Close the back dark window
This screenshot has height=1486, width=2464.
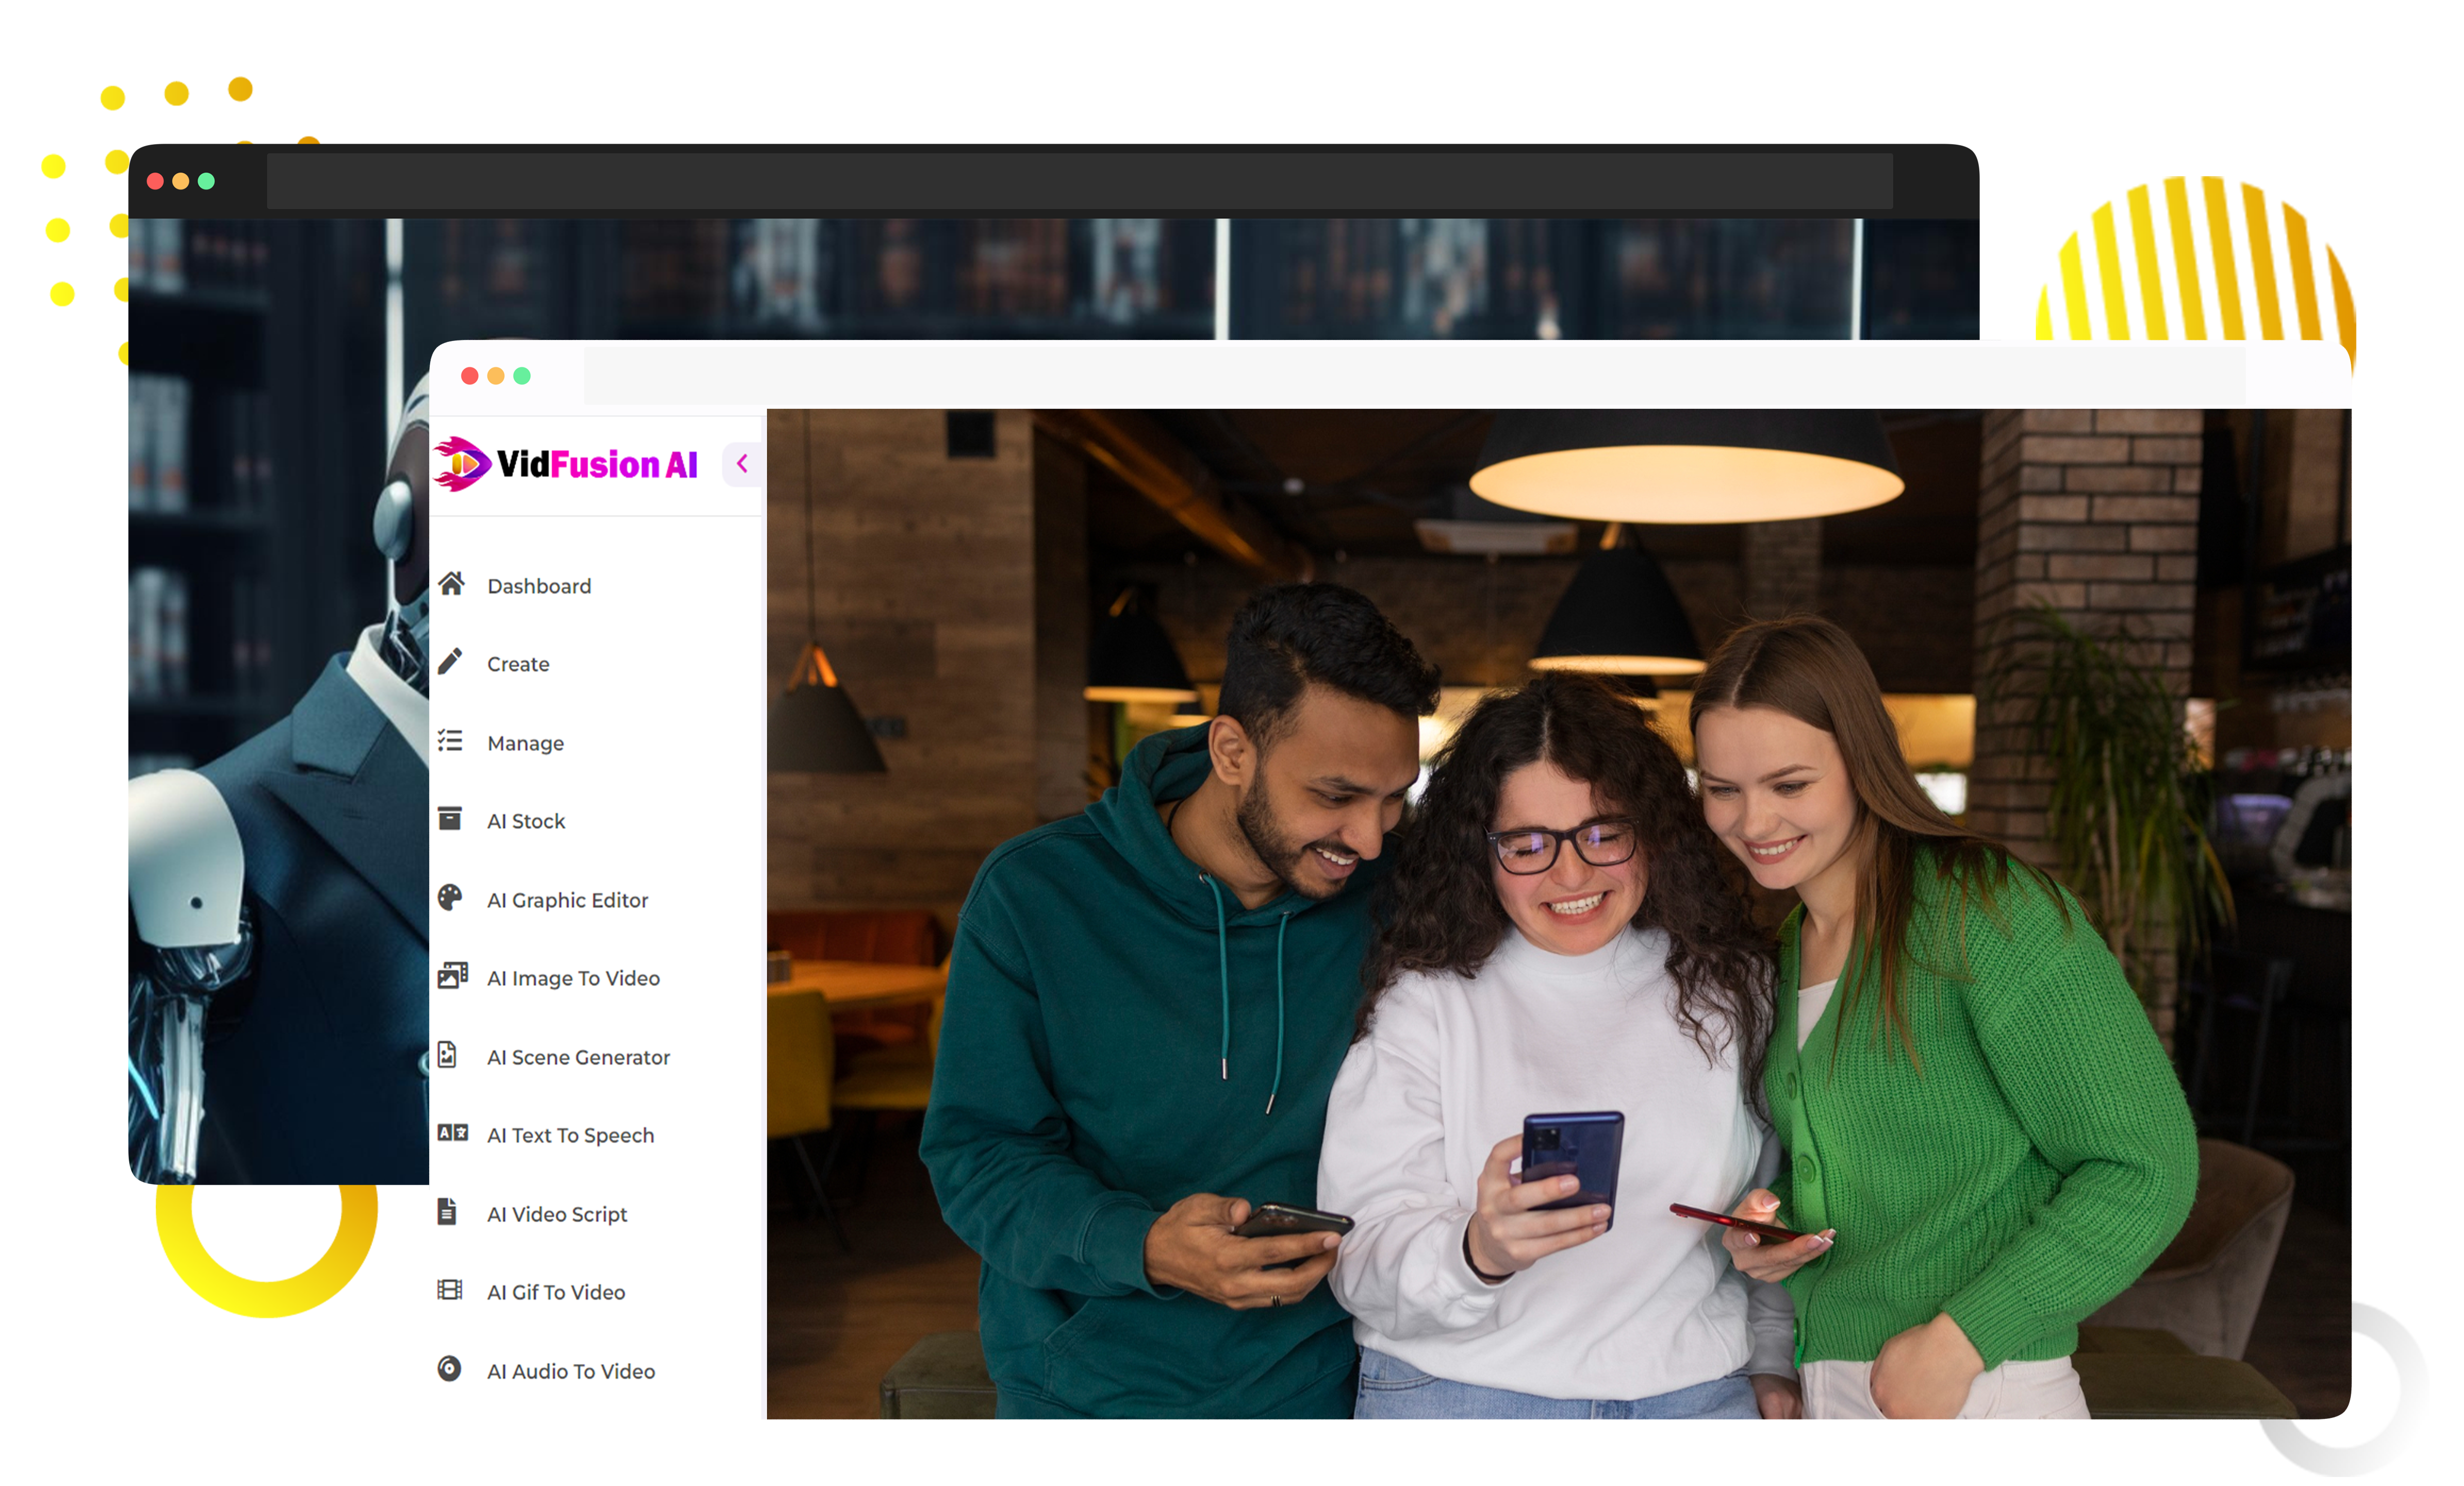pos(155,181)
